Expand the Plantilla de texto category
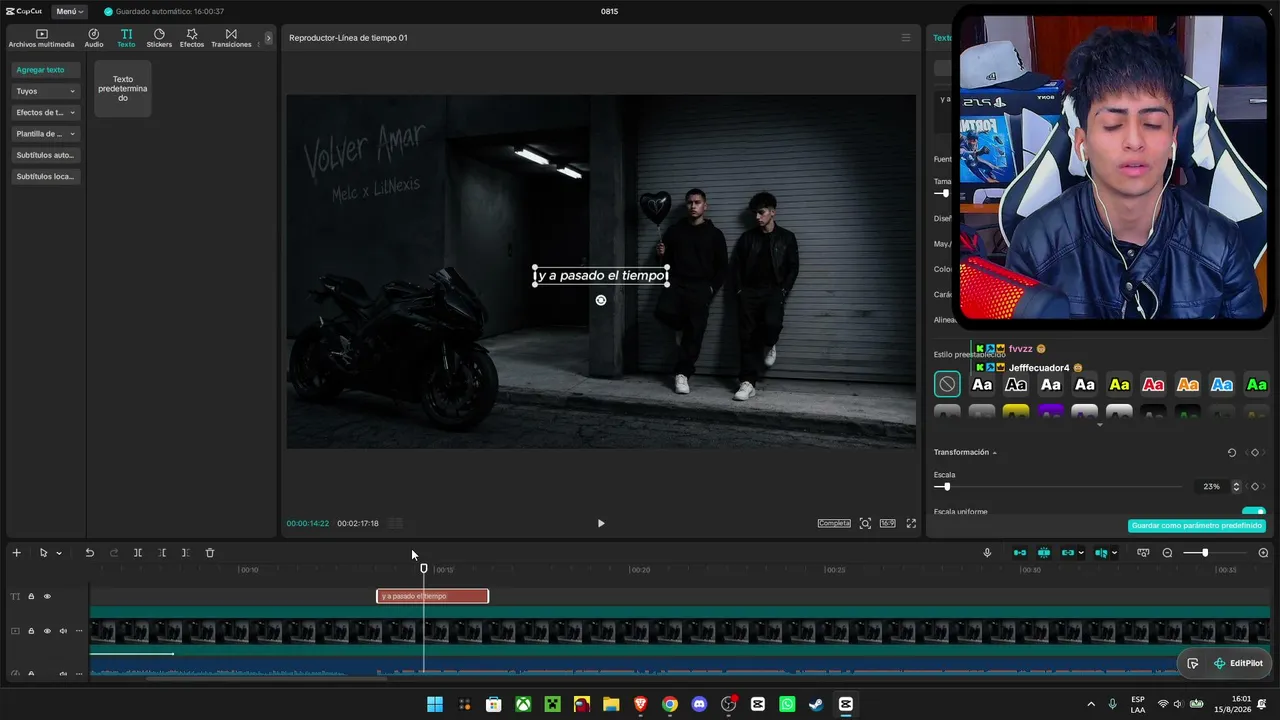1280x720 pixels. point(46,134)
